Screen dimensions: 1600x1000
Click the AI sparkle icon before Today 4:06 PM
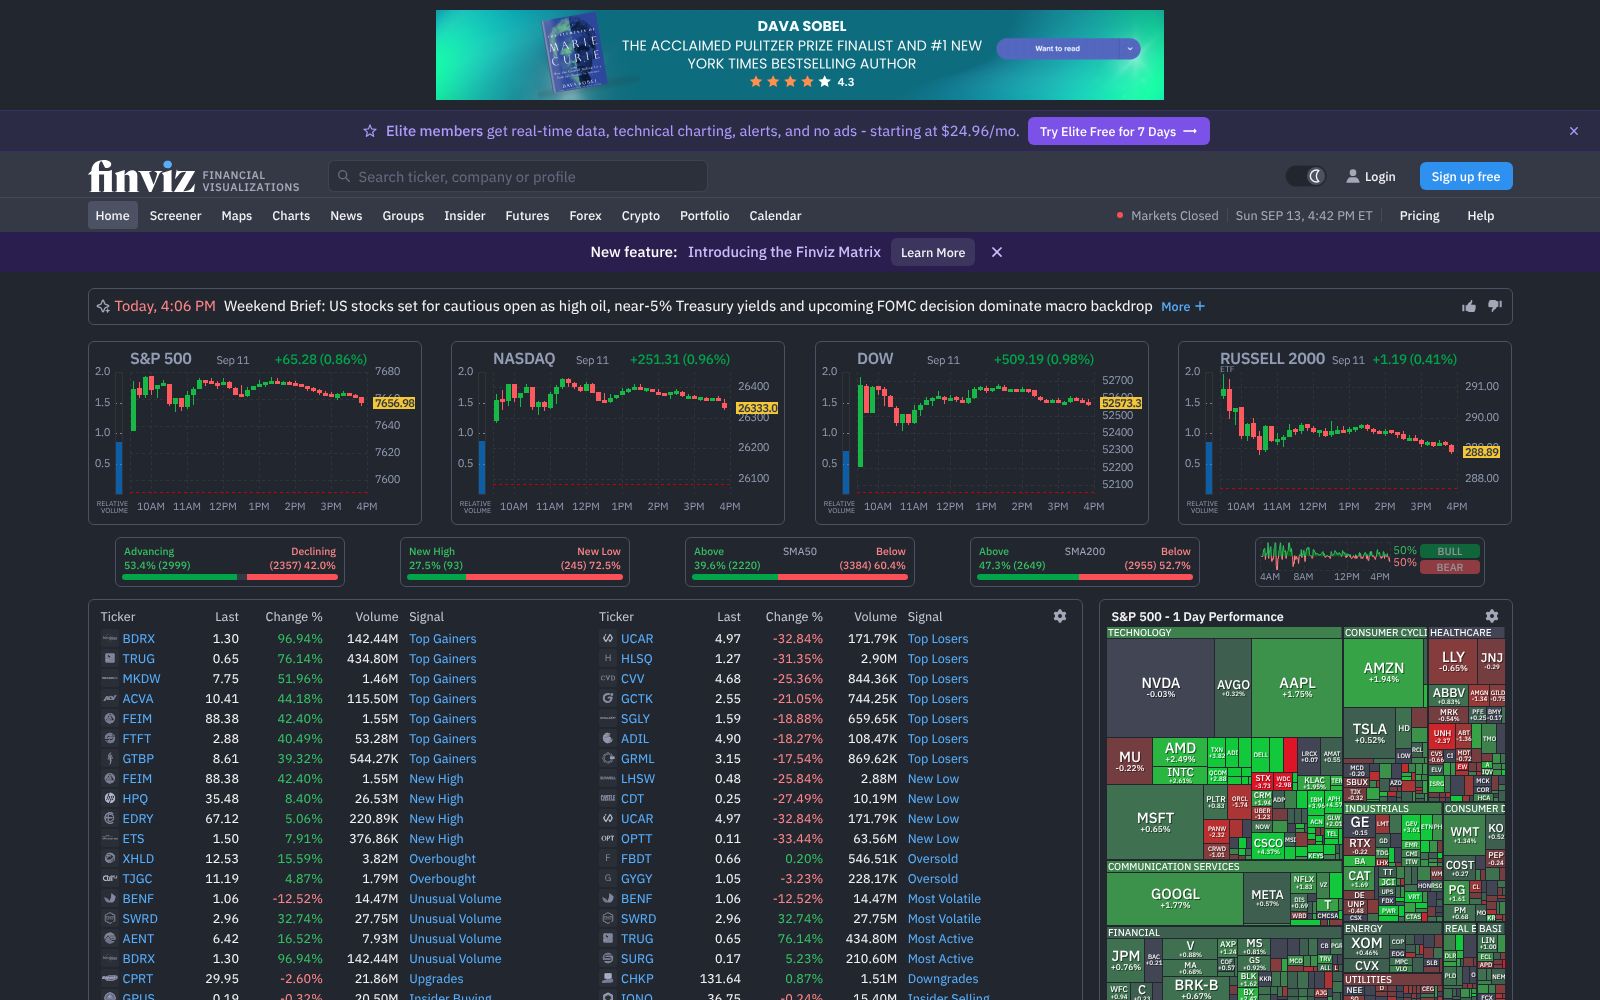(x=103, y=306)
